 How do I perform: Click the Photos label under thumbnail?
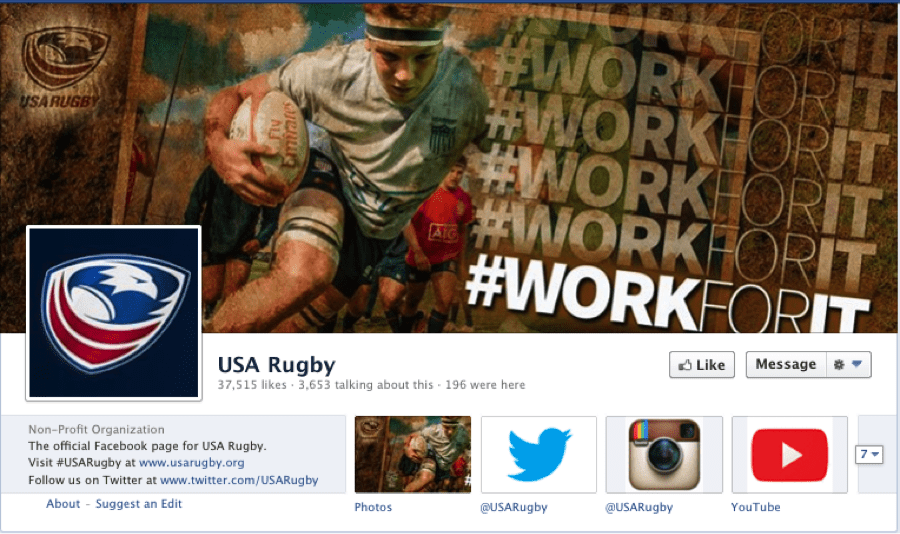click(373, 507)
